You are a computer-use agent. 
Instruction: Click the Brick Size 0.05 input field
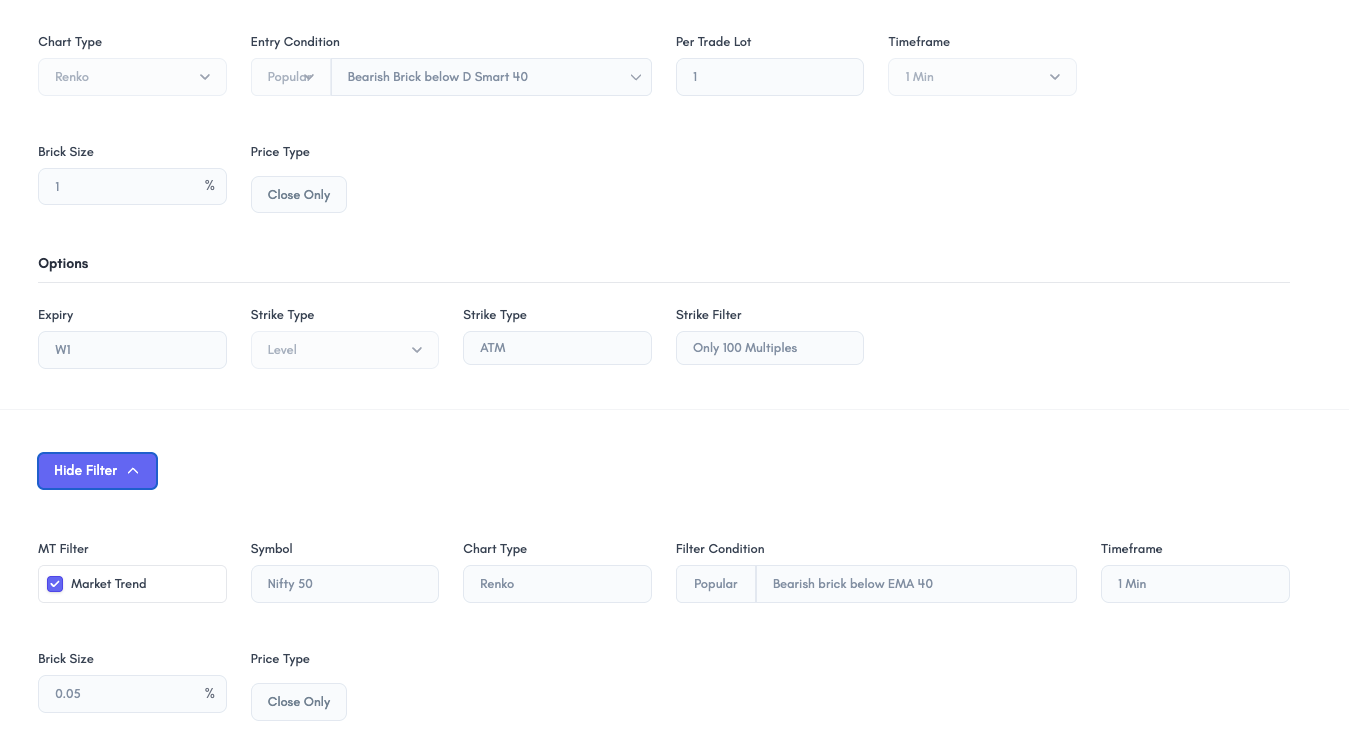(x=120, y=694)
